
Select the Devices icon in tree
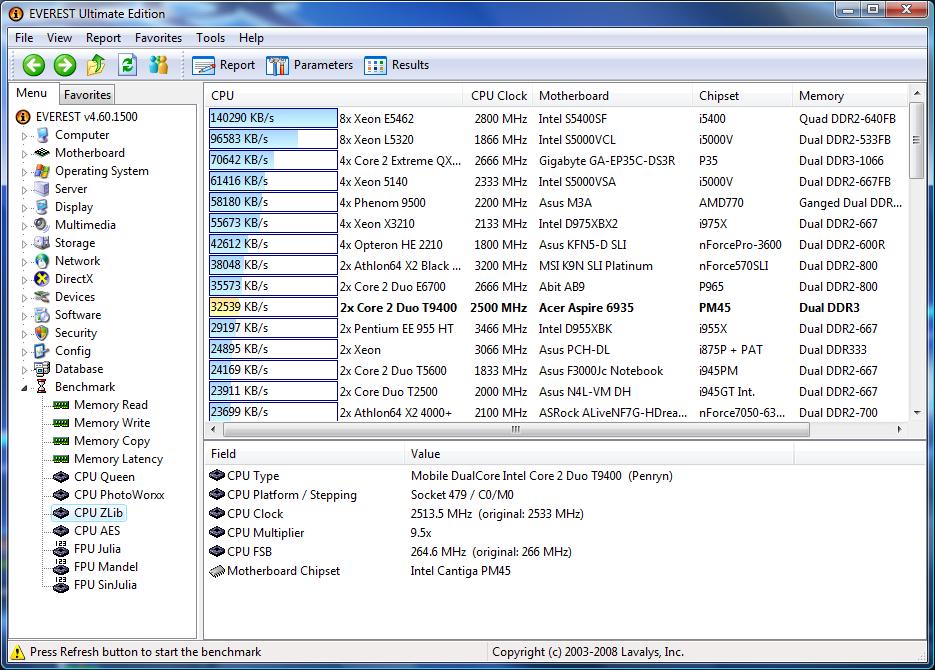[x=41, y=297]
